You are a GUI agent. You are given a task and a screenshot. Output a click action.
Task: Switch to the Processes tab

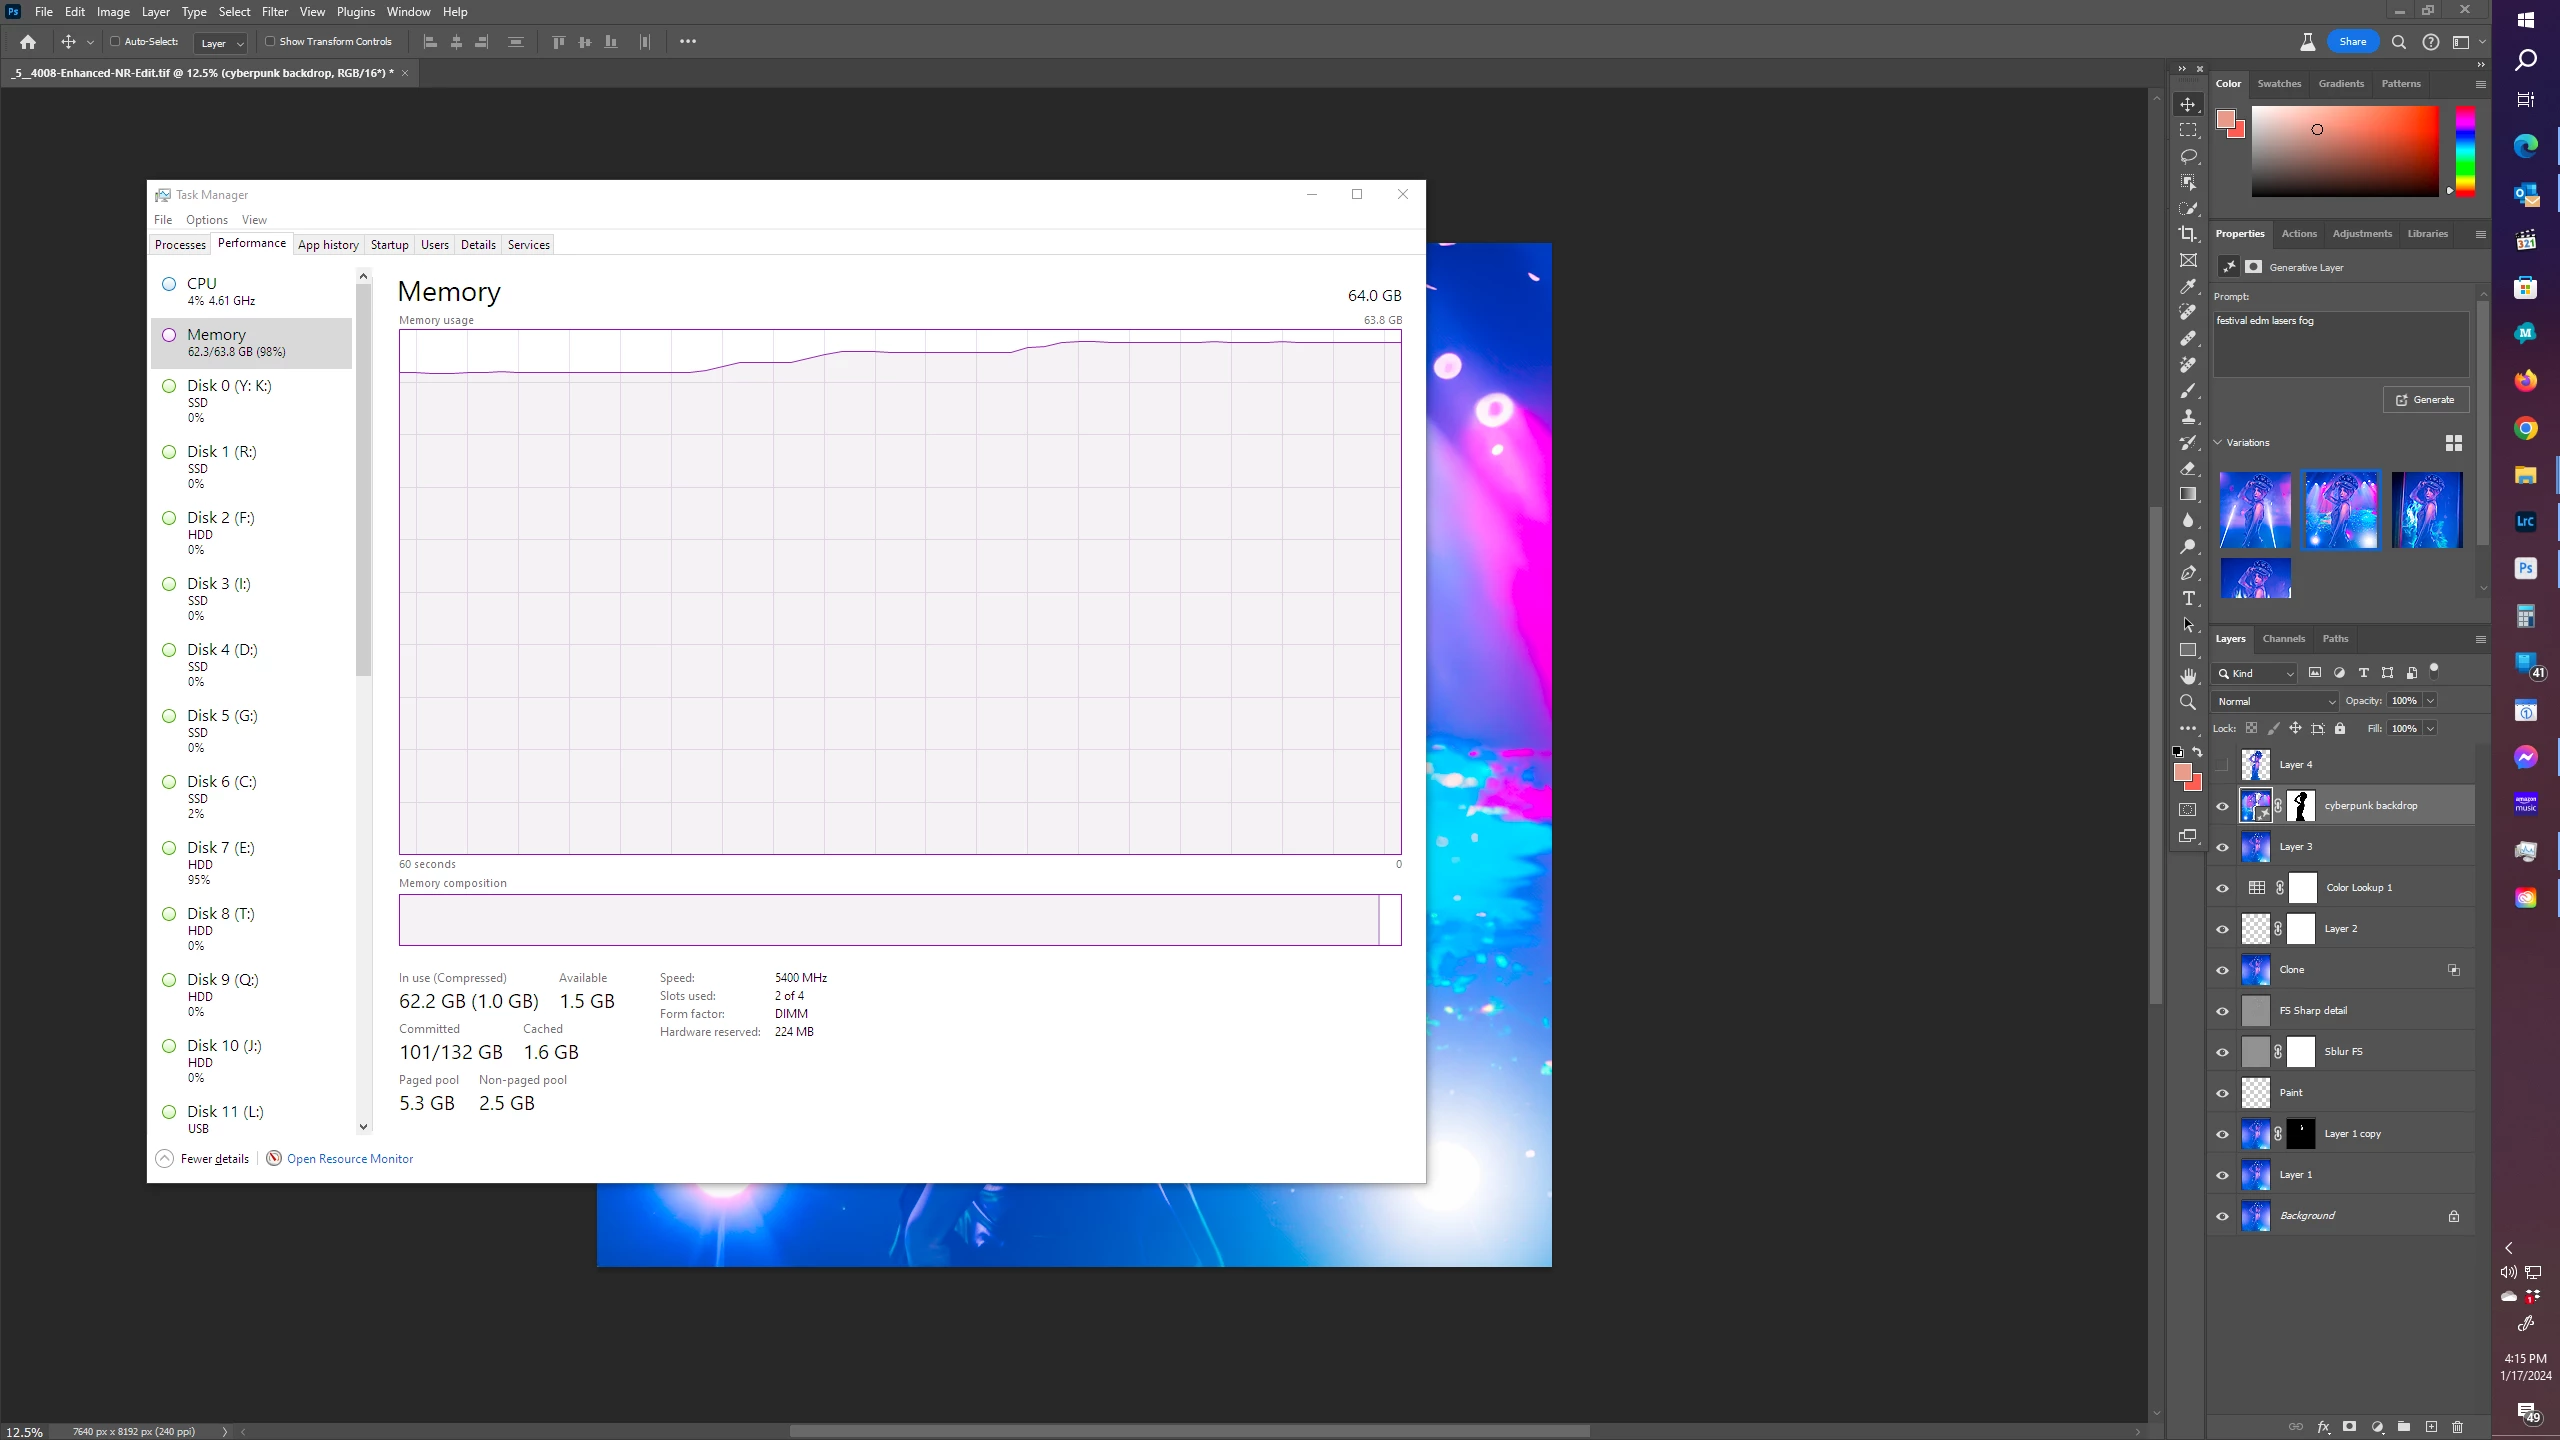coord(180,245)
